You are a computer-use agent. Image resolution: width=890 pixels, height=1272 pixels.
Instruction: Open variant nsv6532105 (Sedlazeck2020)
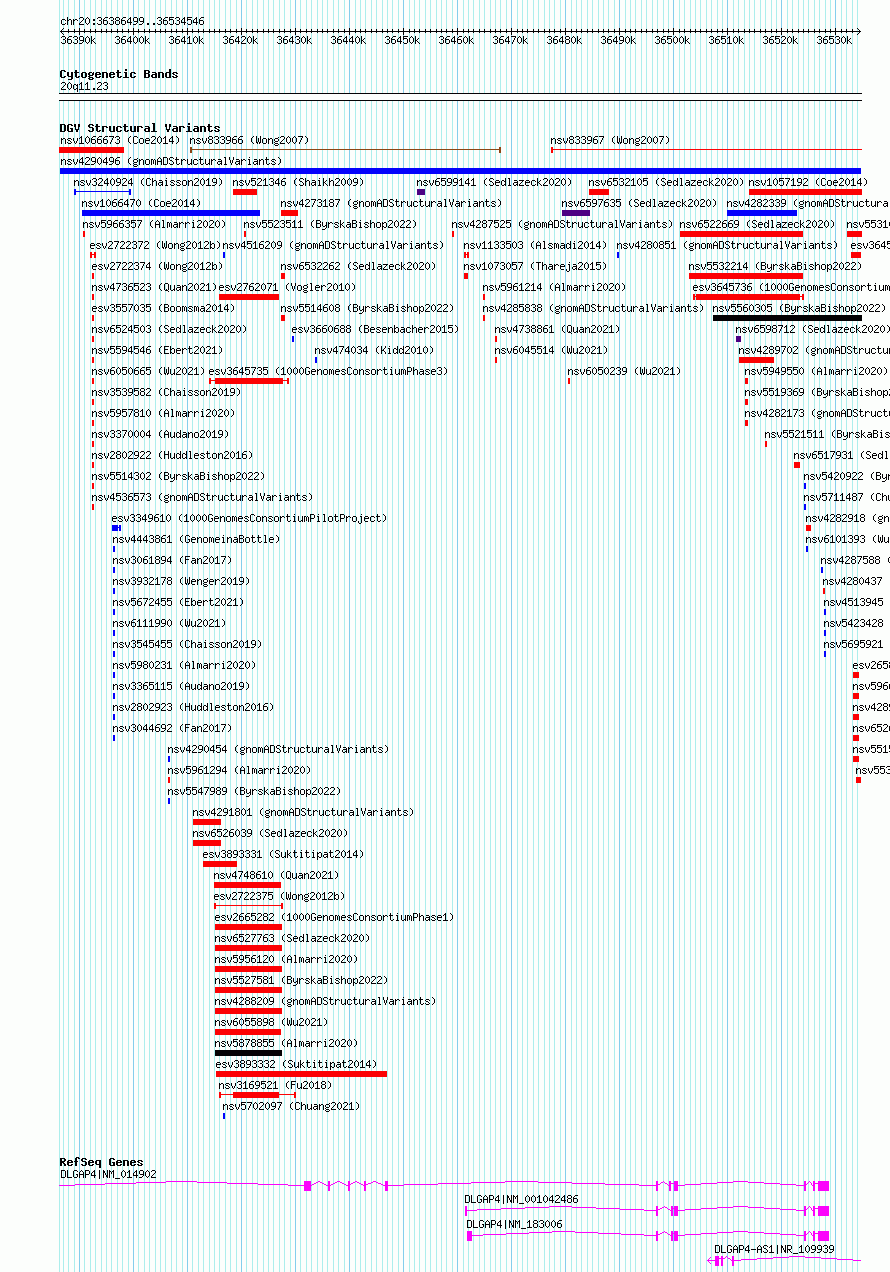[x=666, y=183]
